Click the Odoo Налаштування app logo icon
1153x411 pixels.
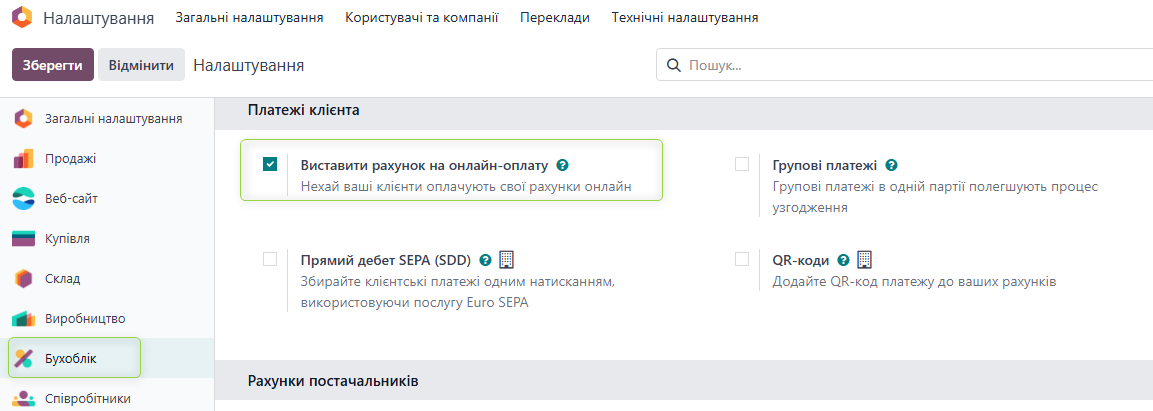(23, 18)
